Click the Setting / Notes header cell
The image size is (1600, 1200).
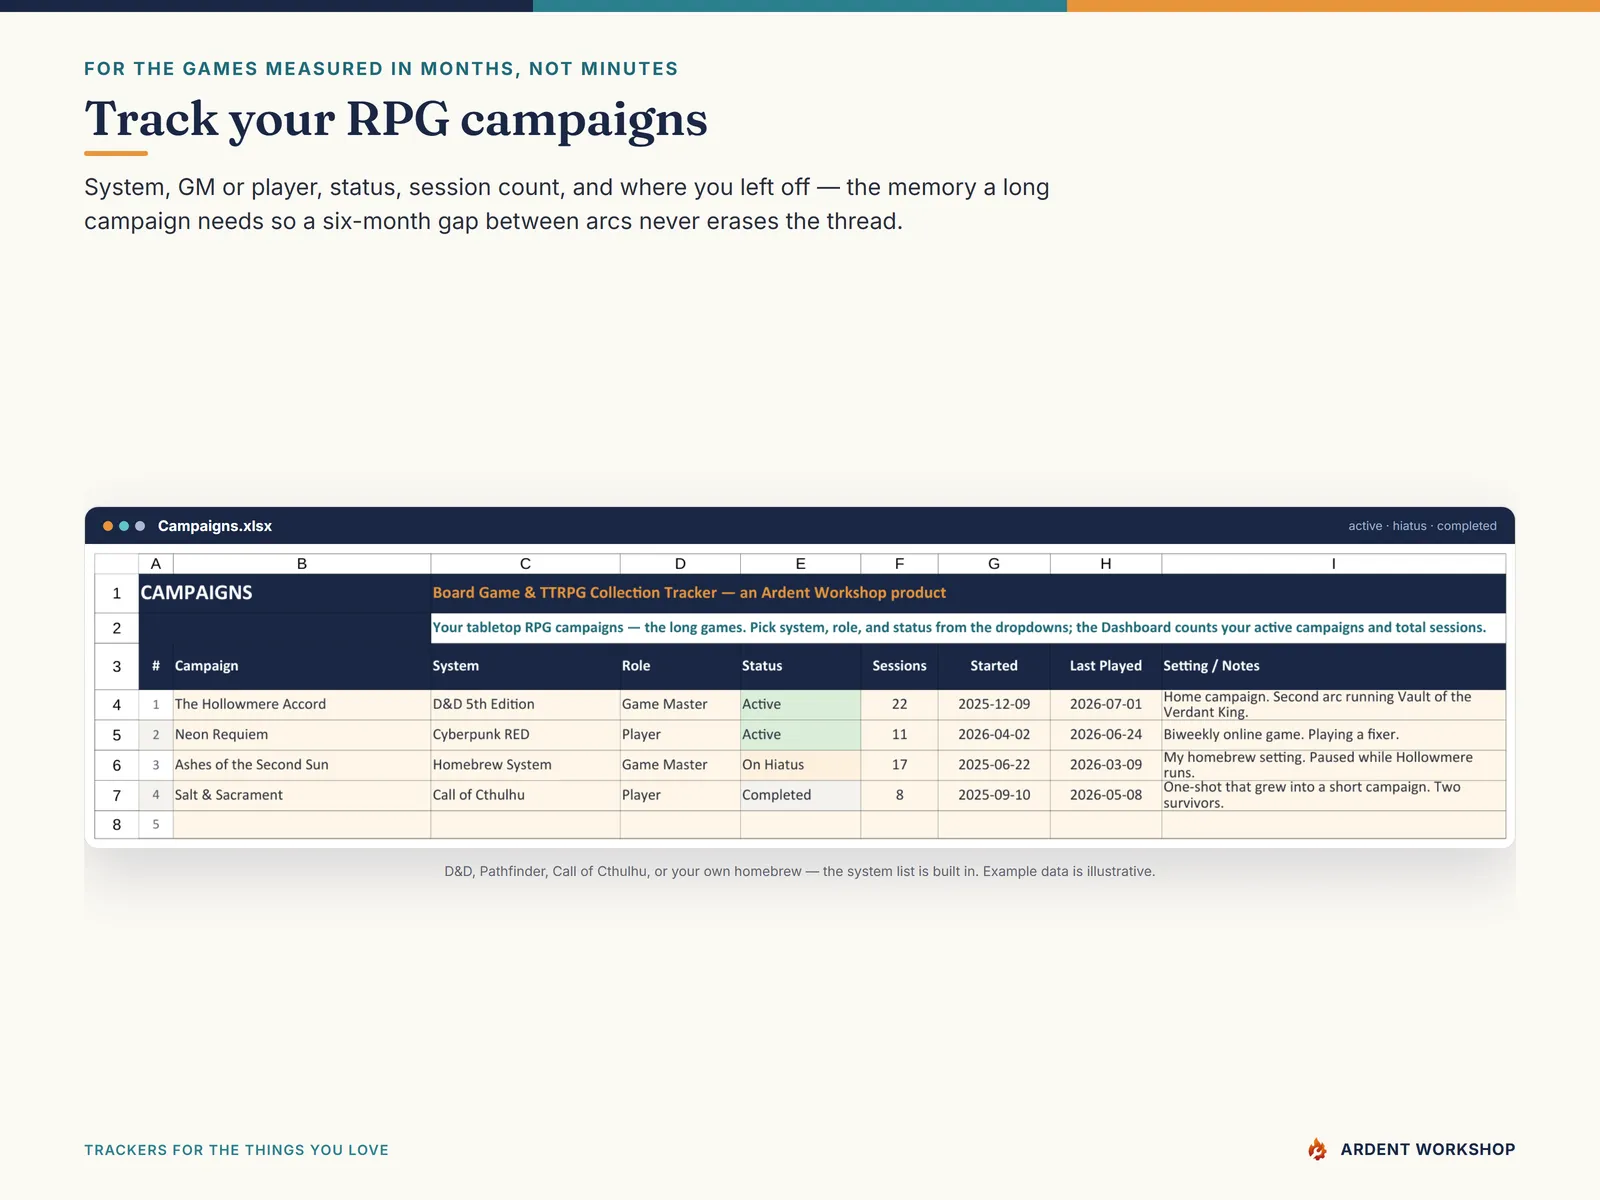point(1333,666)
